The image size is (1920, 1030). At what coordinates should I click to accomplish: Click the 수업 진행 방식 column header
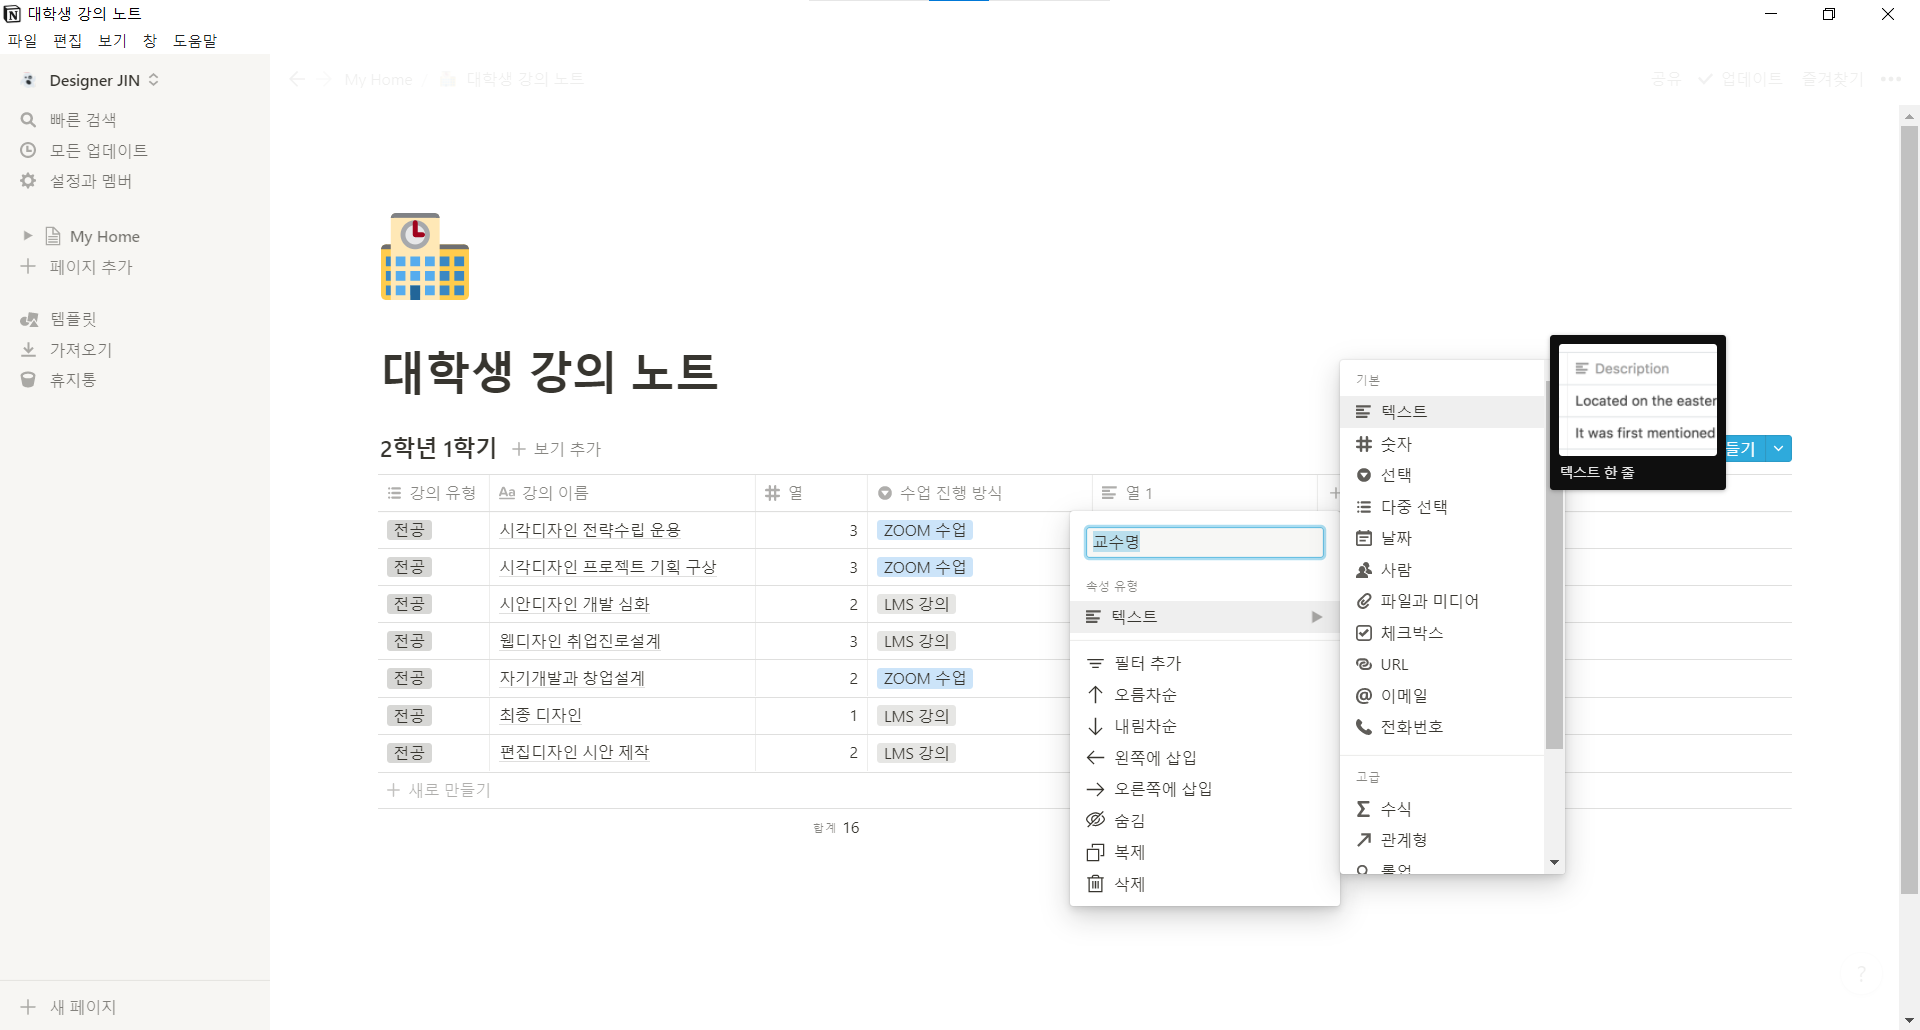tap(979, 493)
